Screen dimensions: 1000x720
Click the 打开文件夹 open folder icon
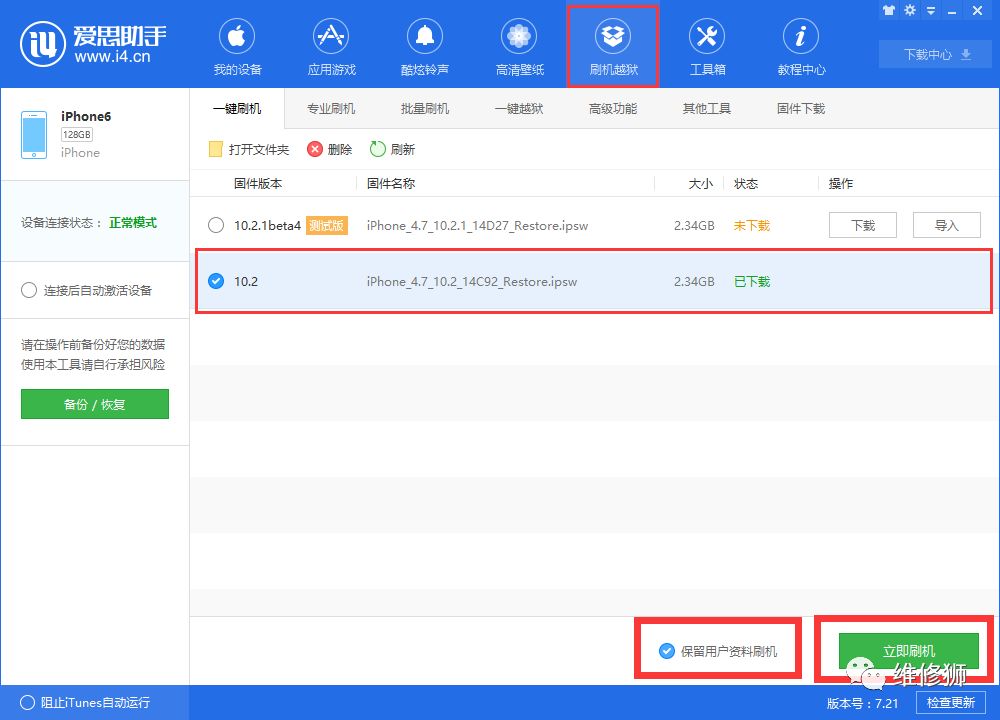[215, 149]
